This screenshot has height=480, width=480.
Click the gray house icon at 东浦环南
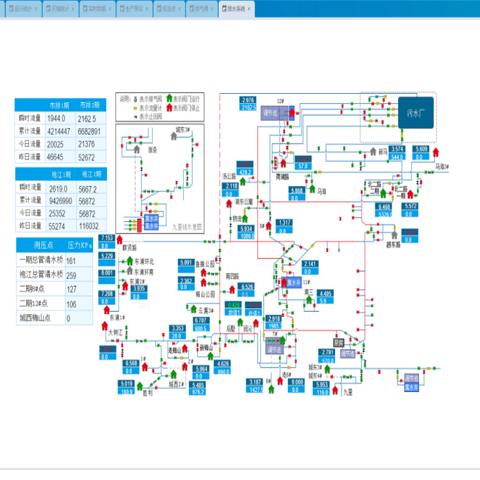(130, 271)
